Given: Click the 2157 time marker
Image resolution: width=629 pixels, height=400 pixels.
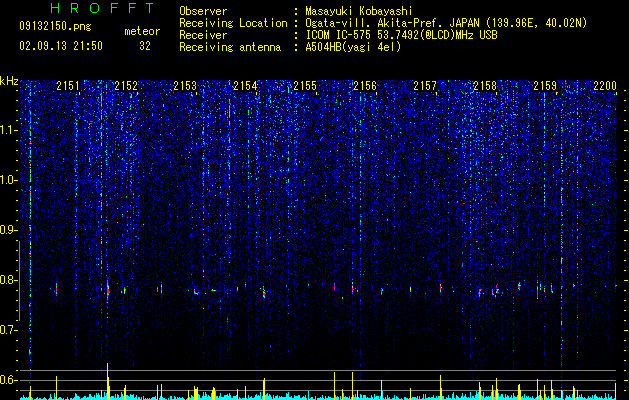Looking at the screenshot, I should click(425, 86).
